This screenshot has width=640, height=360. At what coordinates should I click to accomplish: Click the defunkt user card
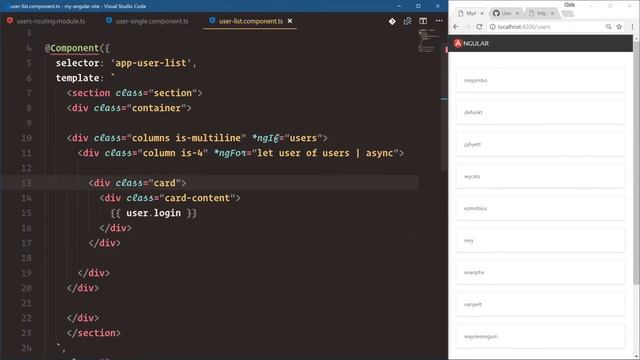540,112
